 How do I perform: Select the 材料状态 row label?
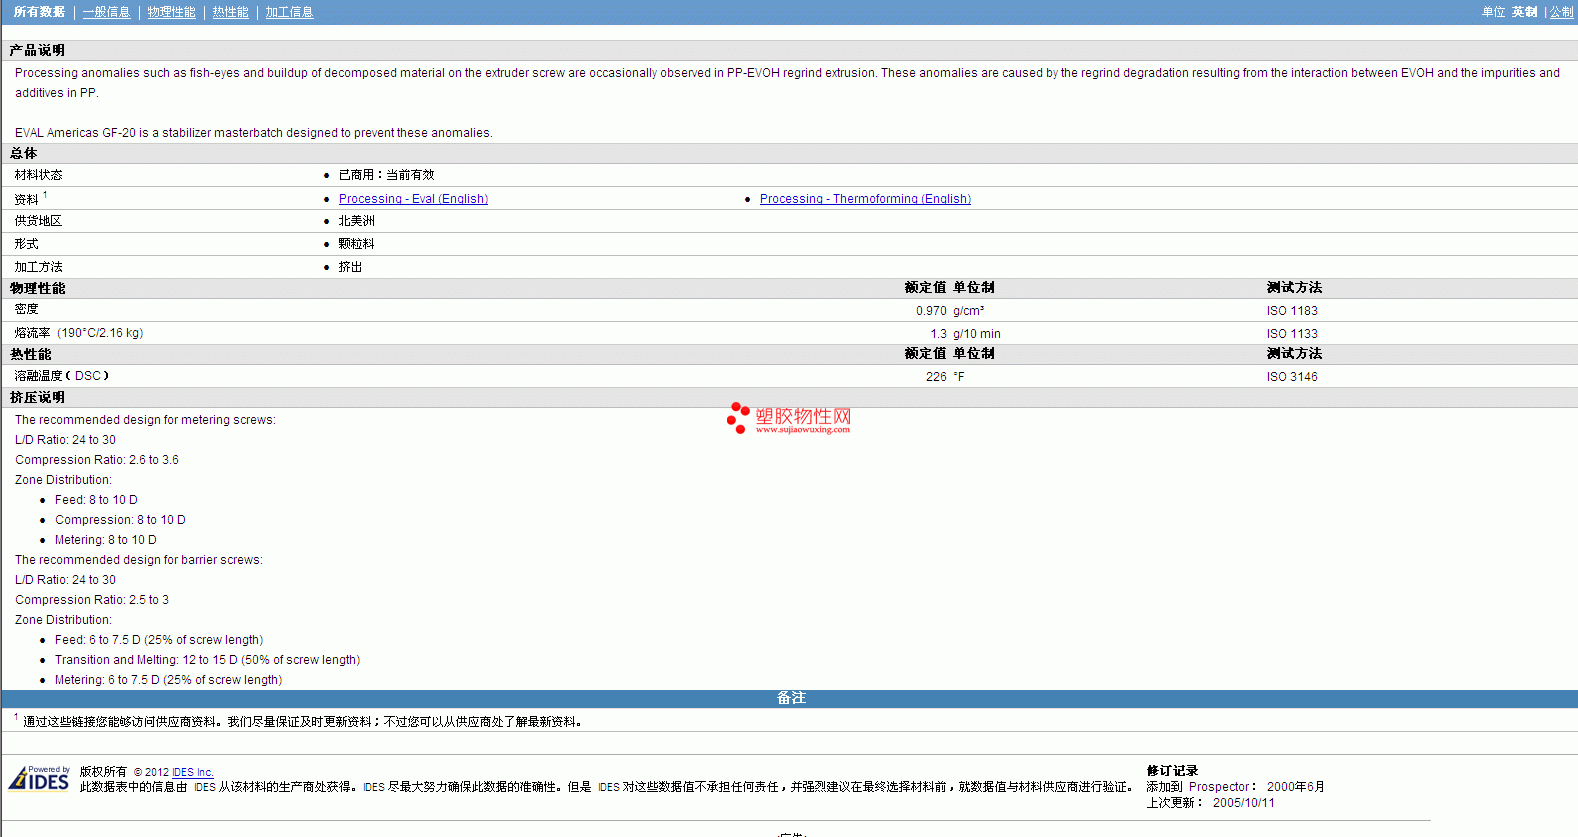tap(38, 175)
